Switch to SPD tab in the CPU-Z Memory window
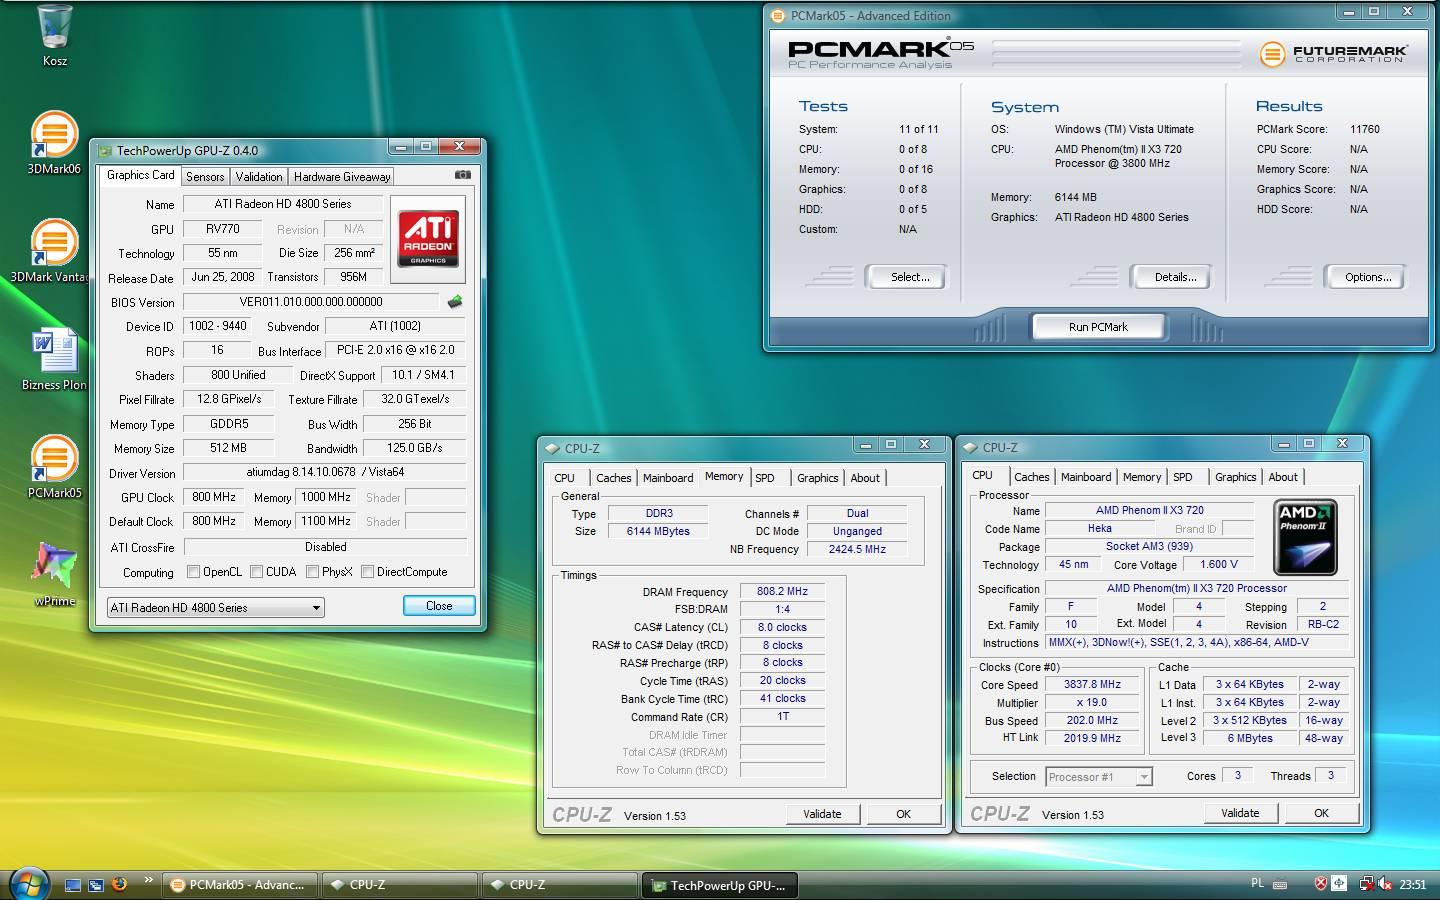 765,478
